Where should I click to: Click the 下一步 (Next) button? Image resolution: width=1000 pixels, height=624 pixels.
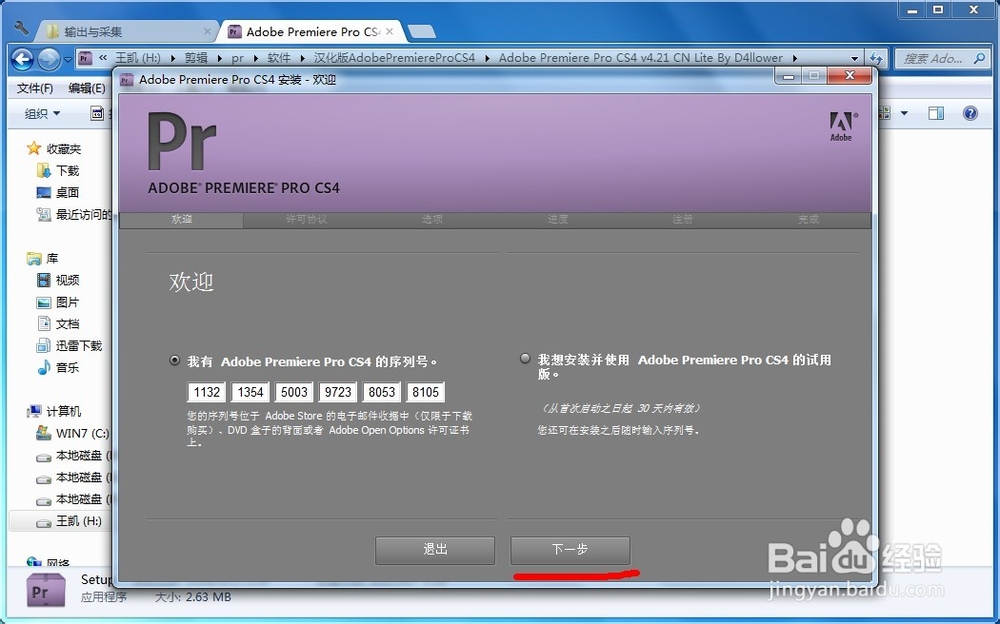tap(570, 550)
